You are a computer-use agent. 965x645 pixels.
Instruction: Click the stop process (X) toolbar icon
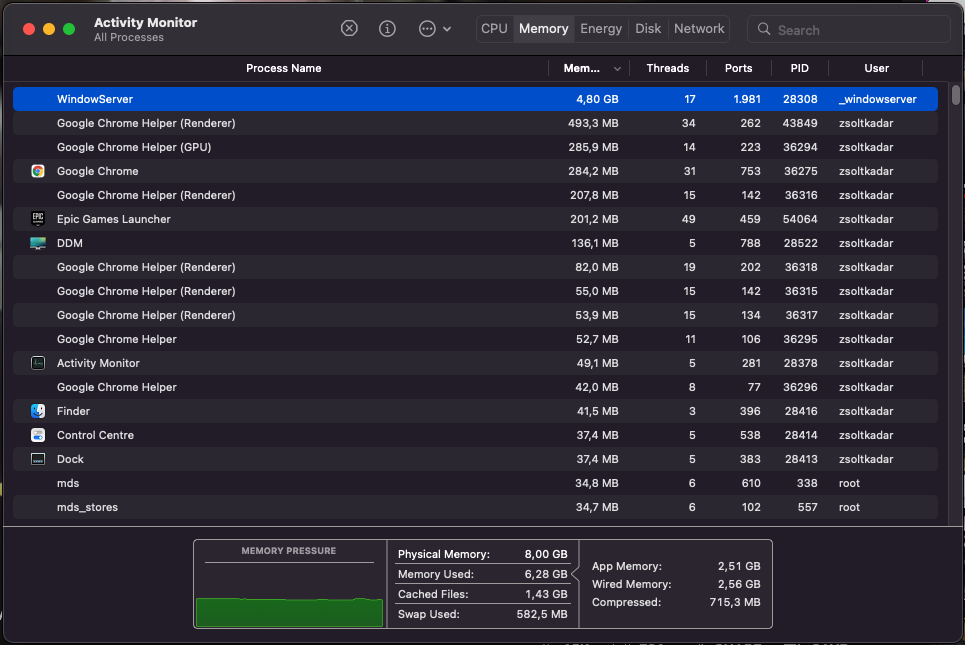349,28
